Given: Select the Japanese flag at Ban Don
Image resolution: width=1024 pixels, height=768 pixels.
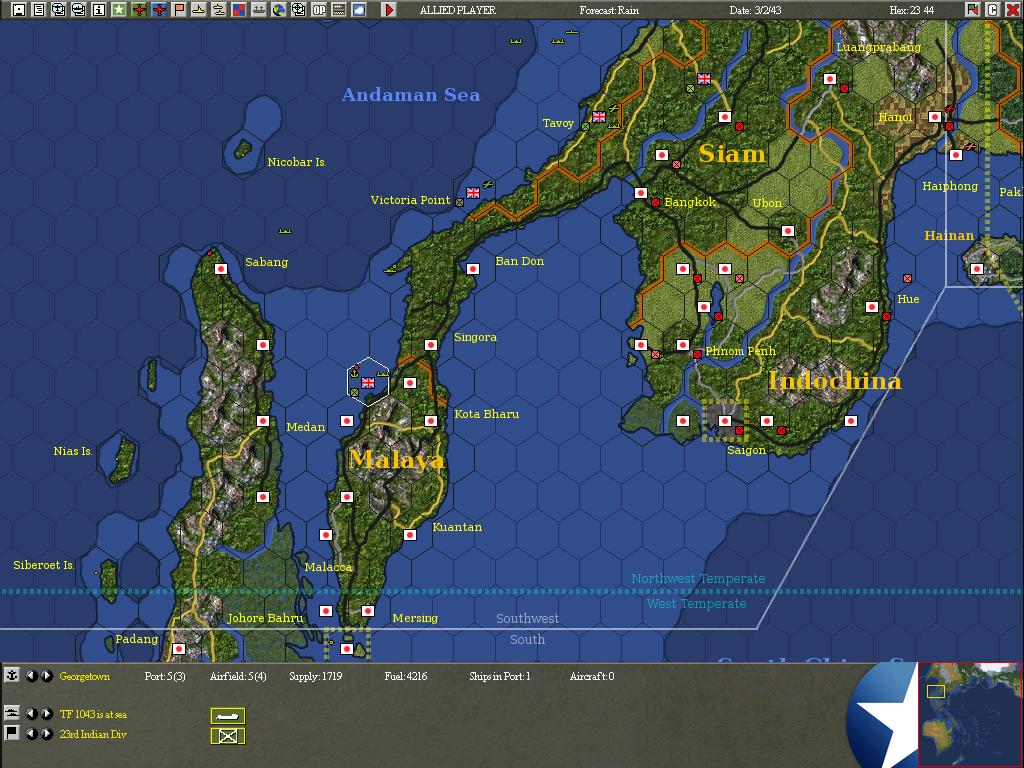Looking at the screenshot, I should [473, 268].
